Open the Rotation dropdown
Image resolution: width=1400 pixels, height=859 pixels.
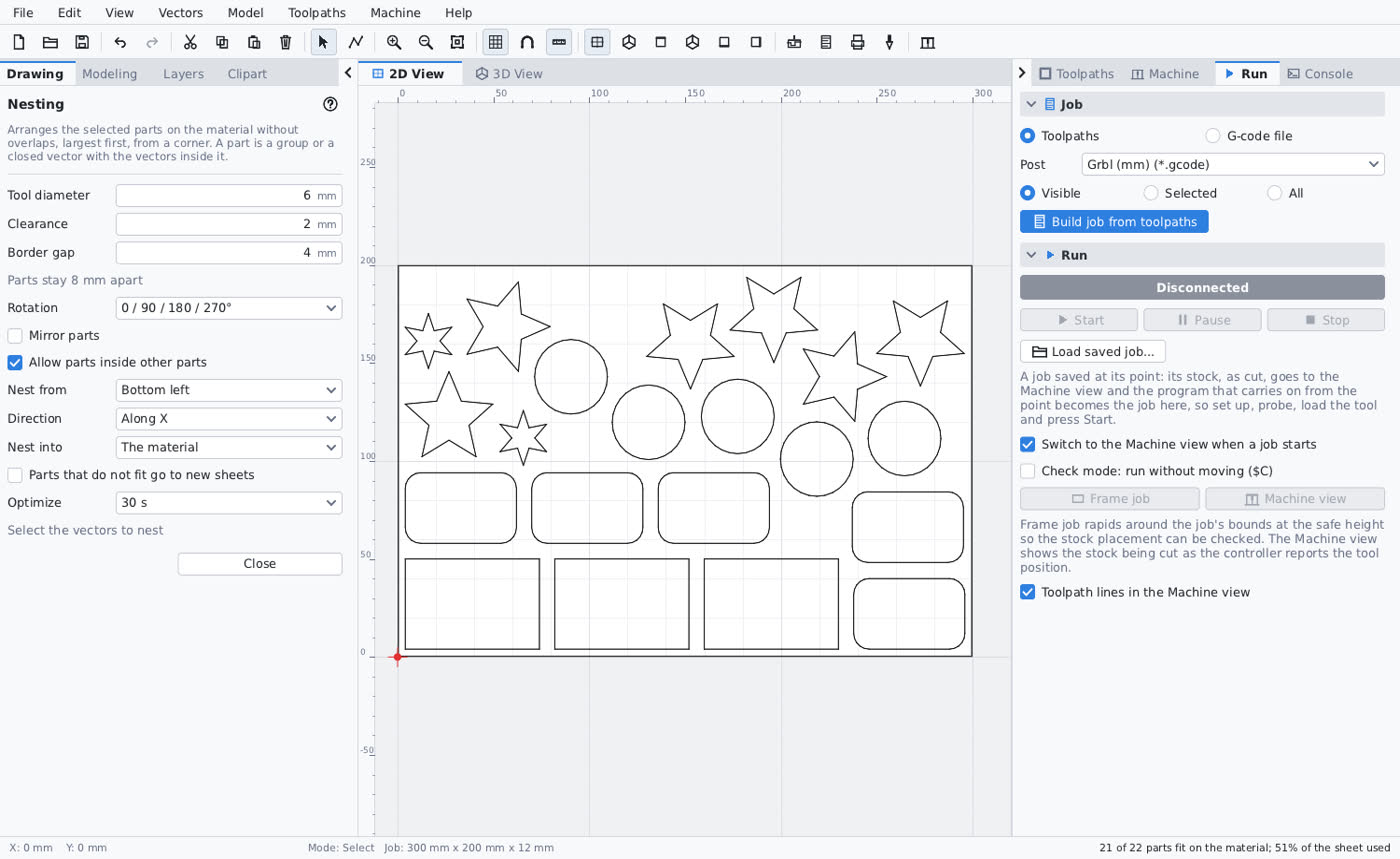tap(229, 308)
